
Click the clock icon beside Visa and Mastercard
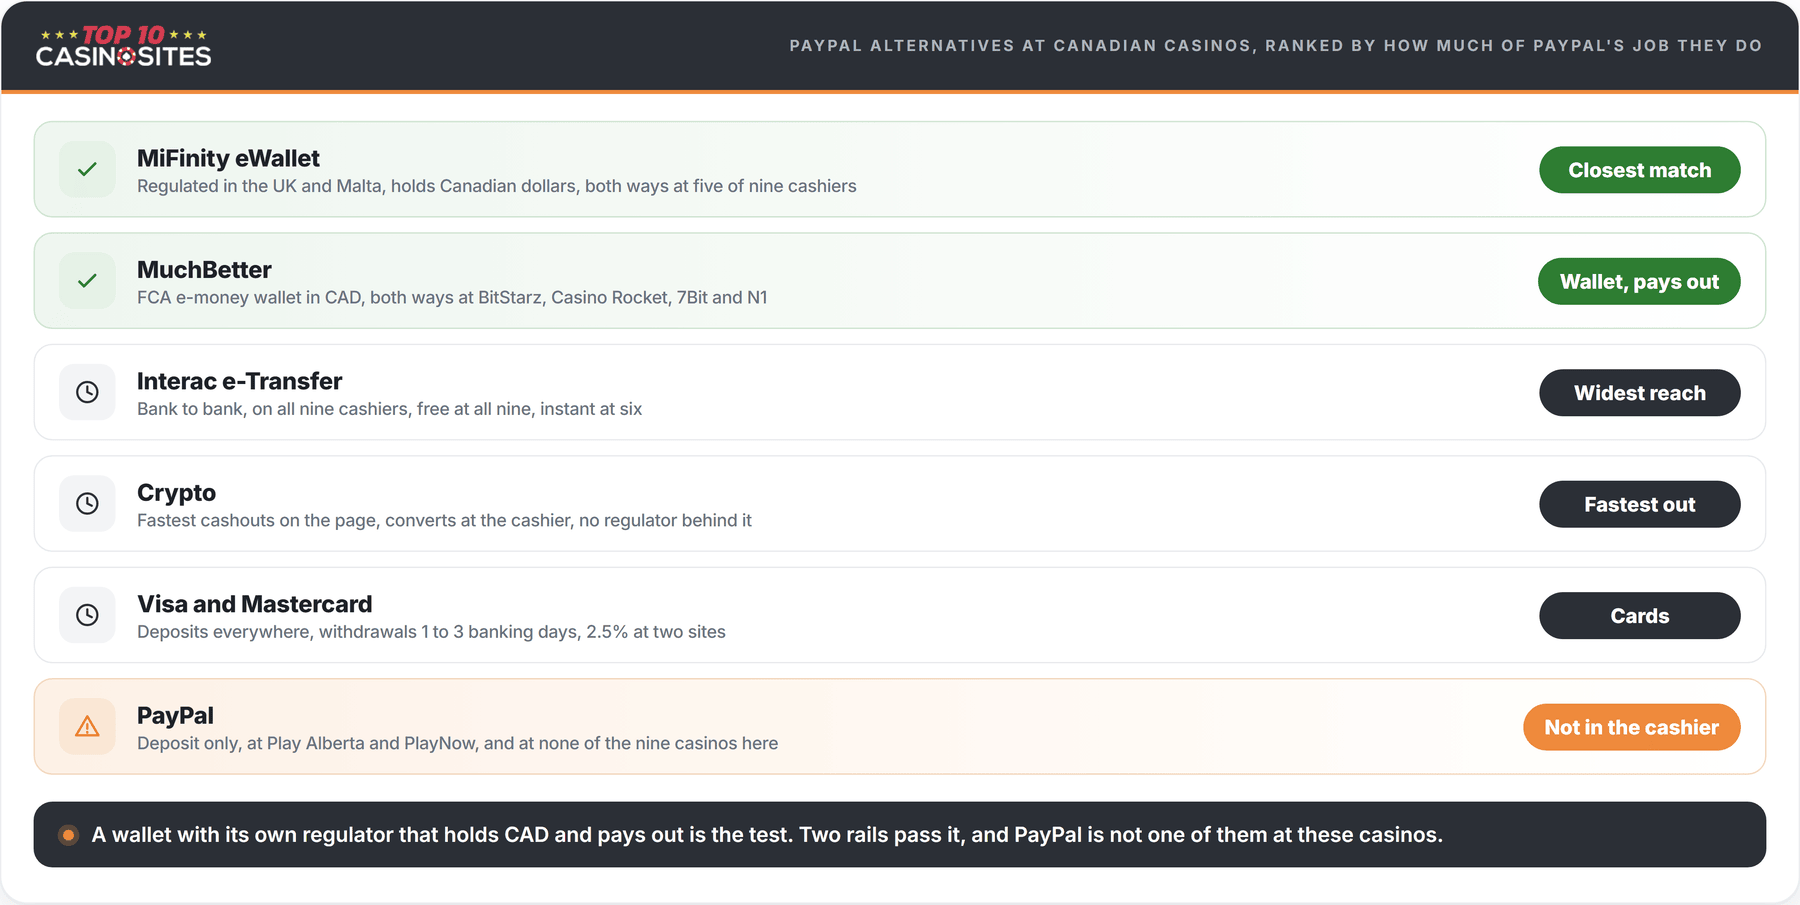tap(87, 615)
